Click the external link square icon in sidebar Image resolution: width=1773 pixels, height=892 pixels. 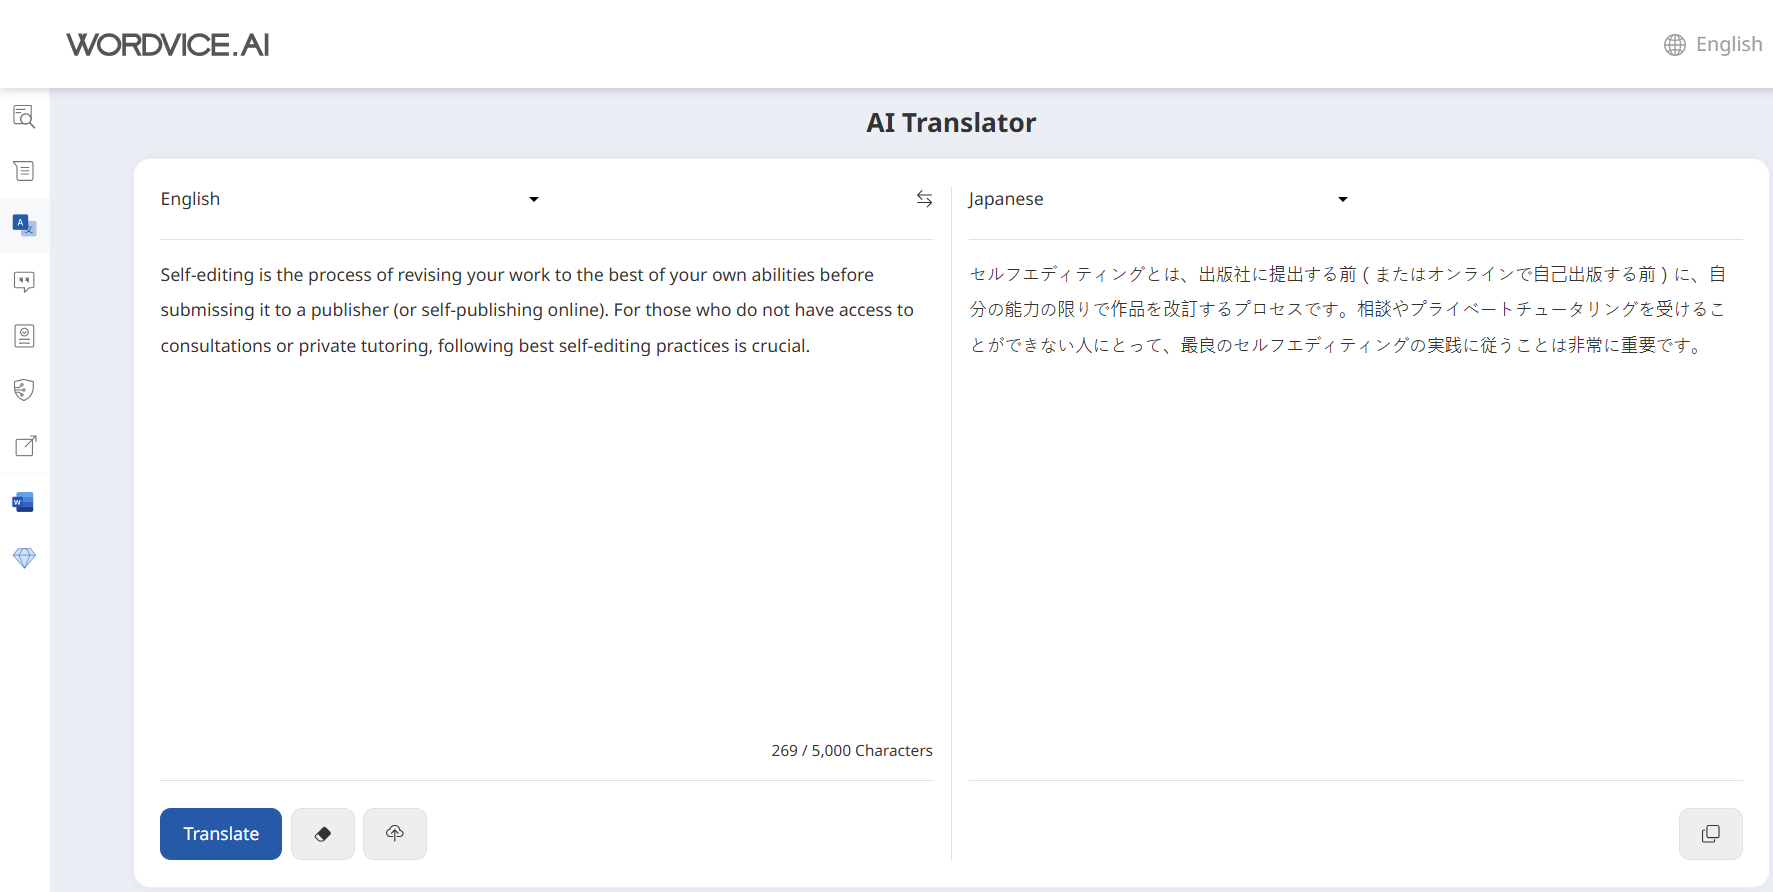24,446
